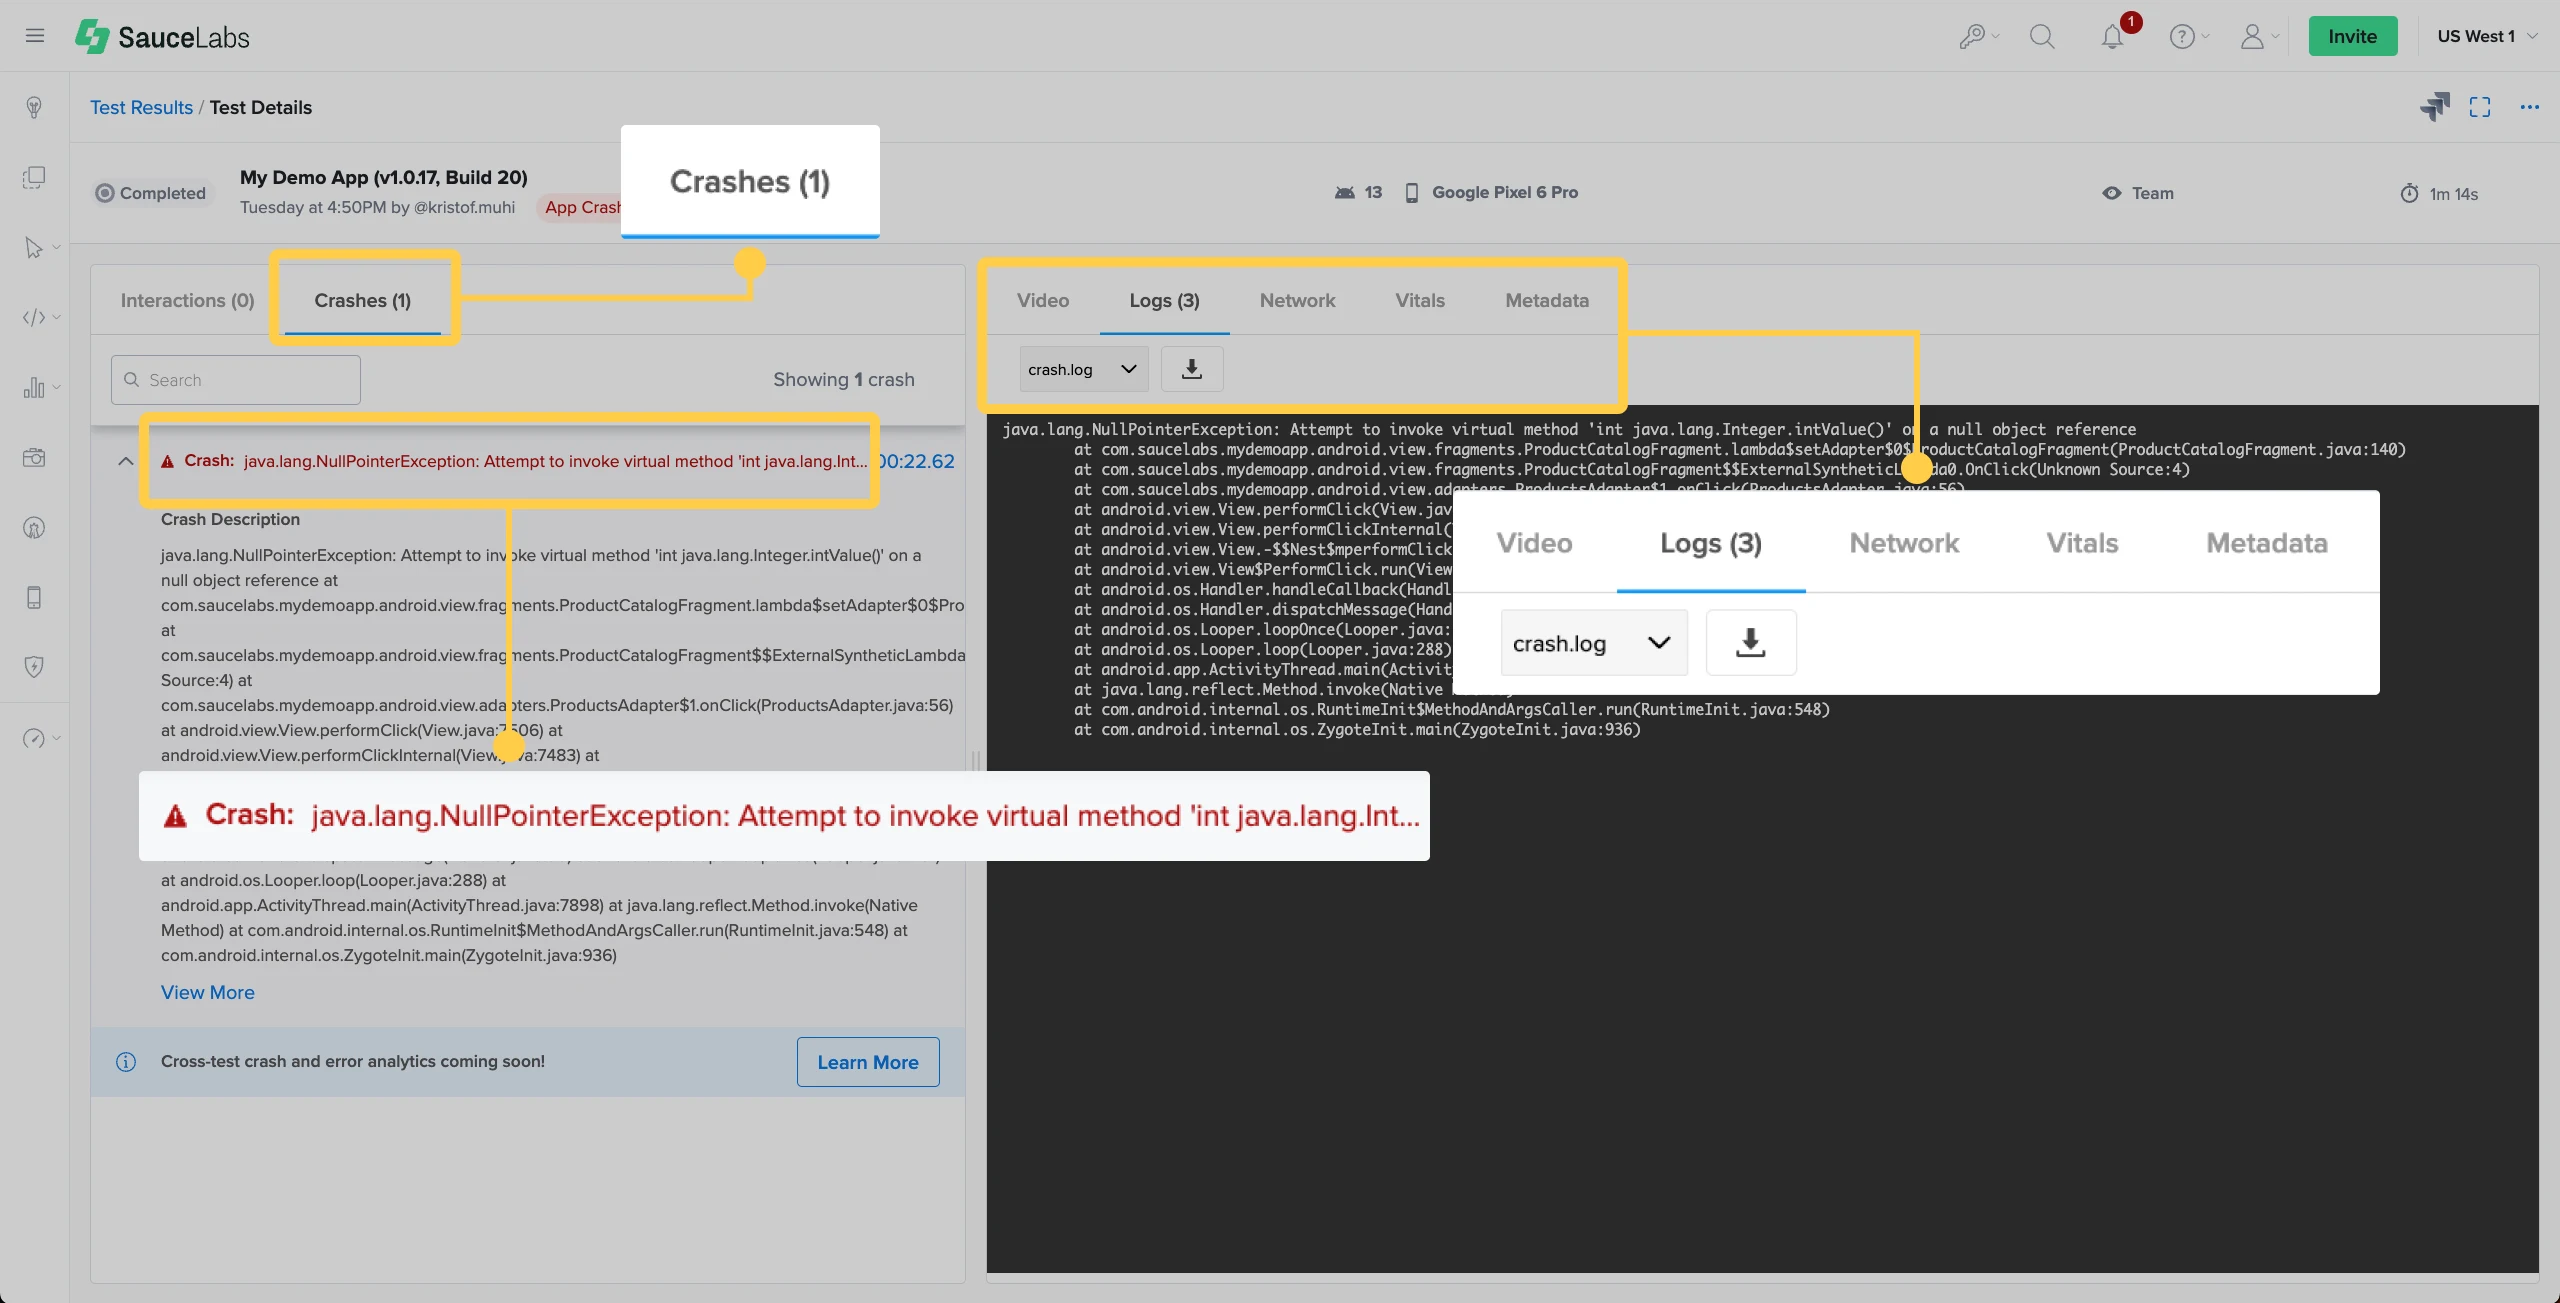Click the Learn More button

867,1061
